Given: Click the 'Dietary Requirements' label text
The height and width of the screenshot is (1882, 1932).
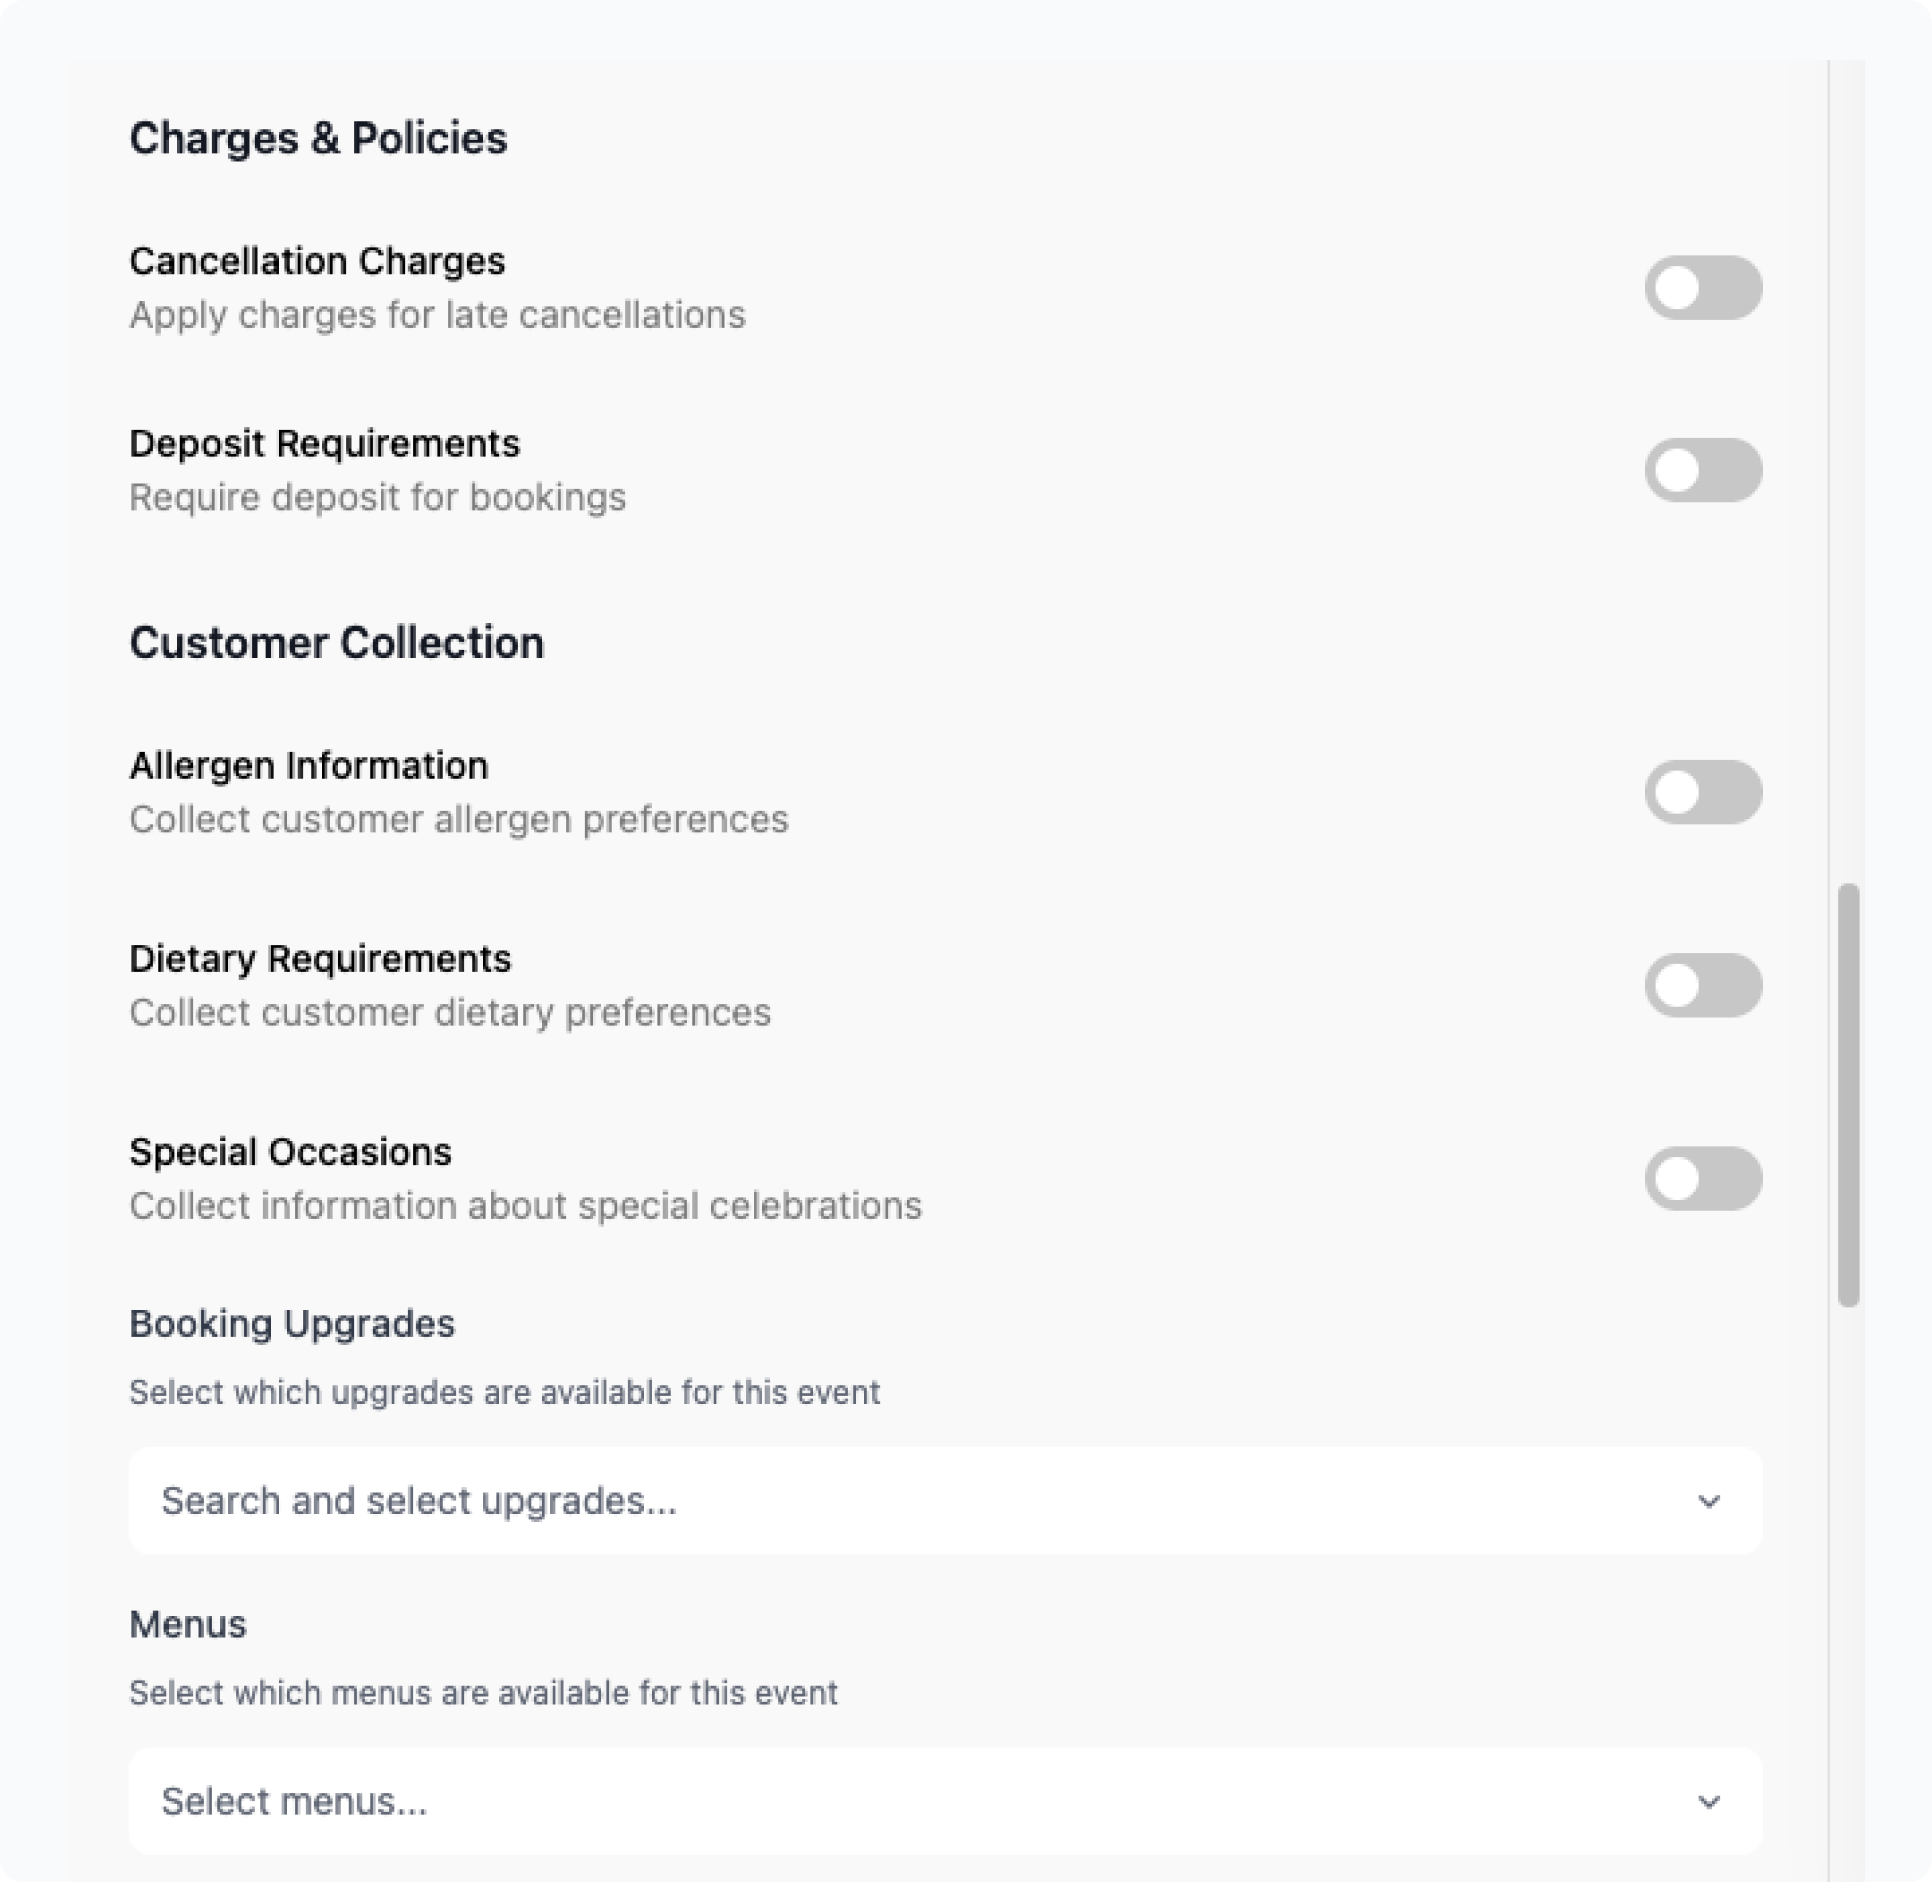Looking at the screenshot, I should (x=320, y=958).
